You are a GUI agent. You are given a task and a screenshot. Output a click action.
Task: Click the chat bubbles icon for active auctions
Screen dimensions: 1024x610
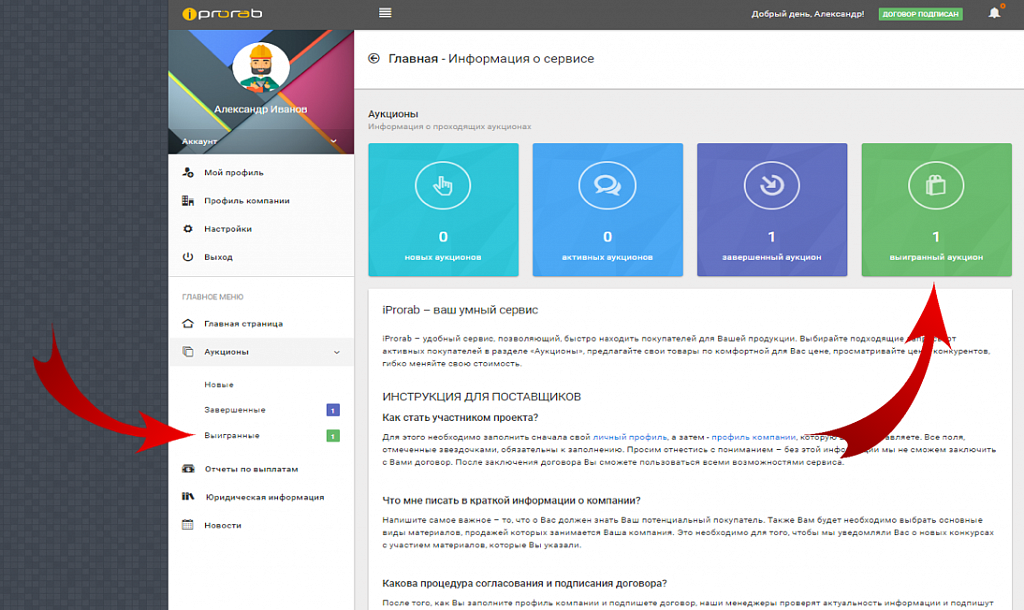[x=607, y=185]
